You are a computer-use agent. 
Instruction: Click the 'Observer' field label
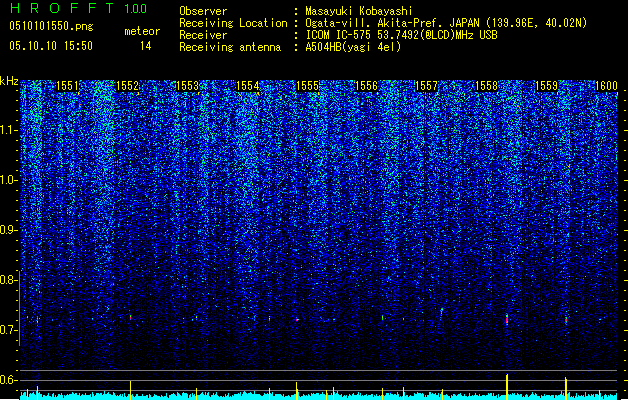pyautogui.click(x=203, y=11)
